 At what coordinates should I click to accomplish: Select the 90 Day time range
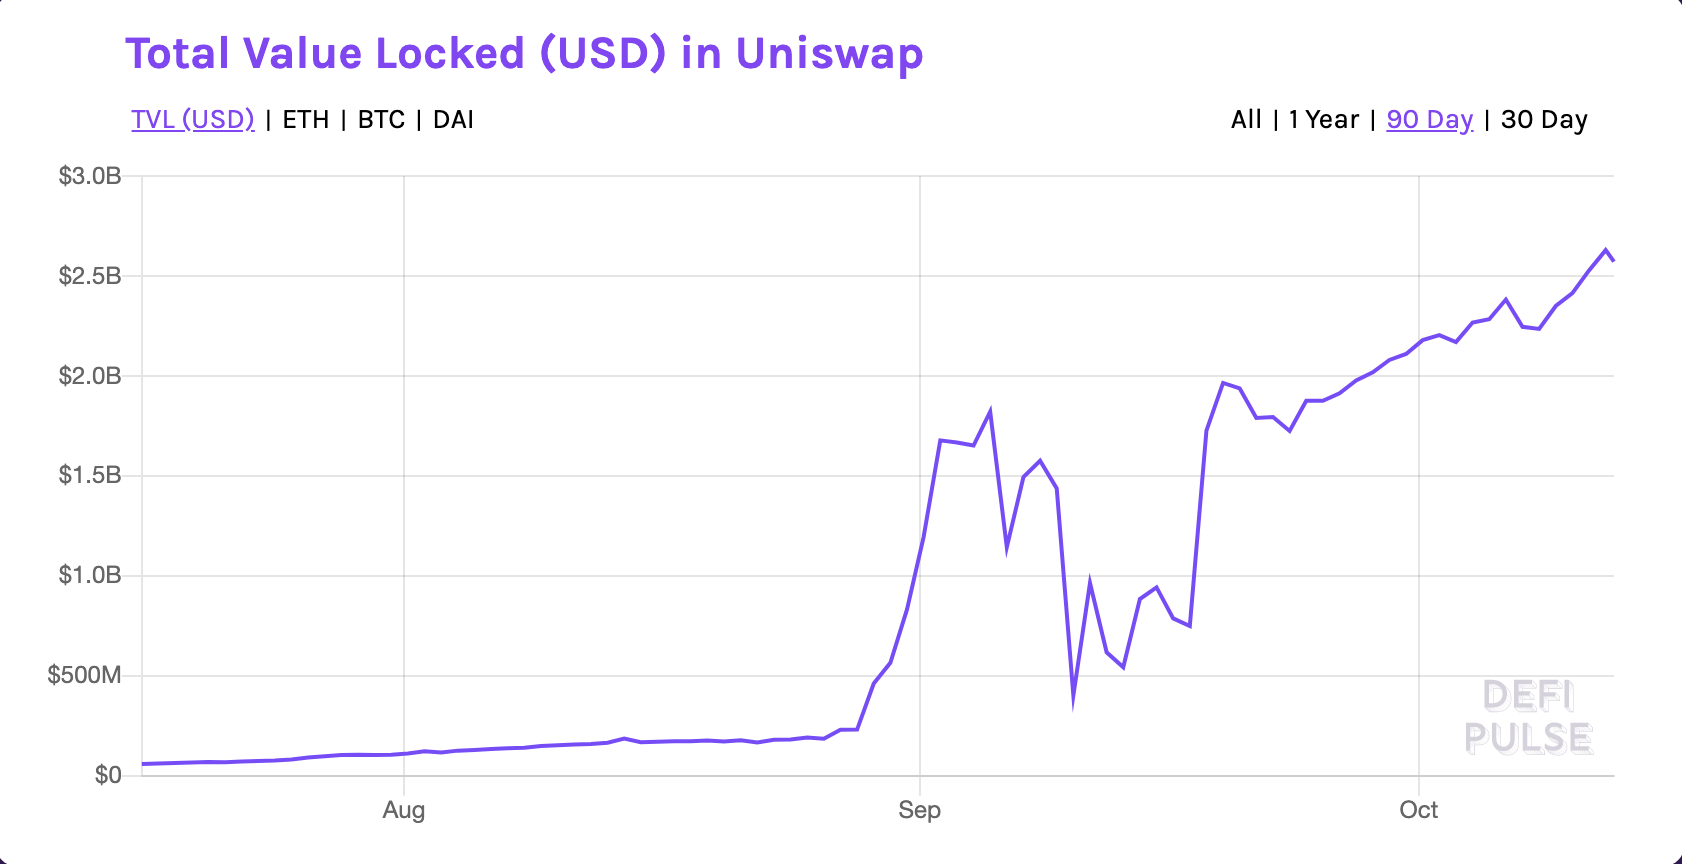tap(1430, 120)
